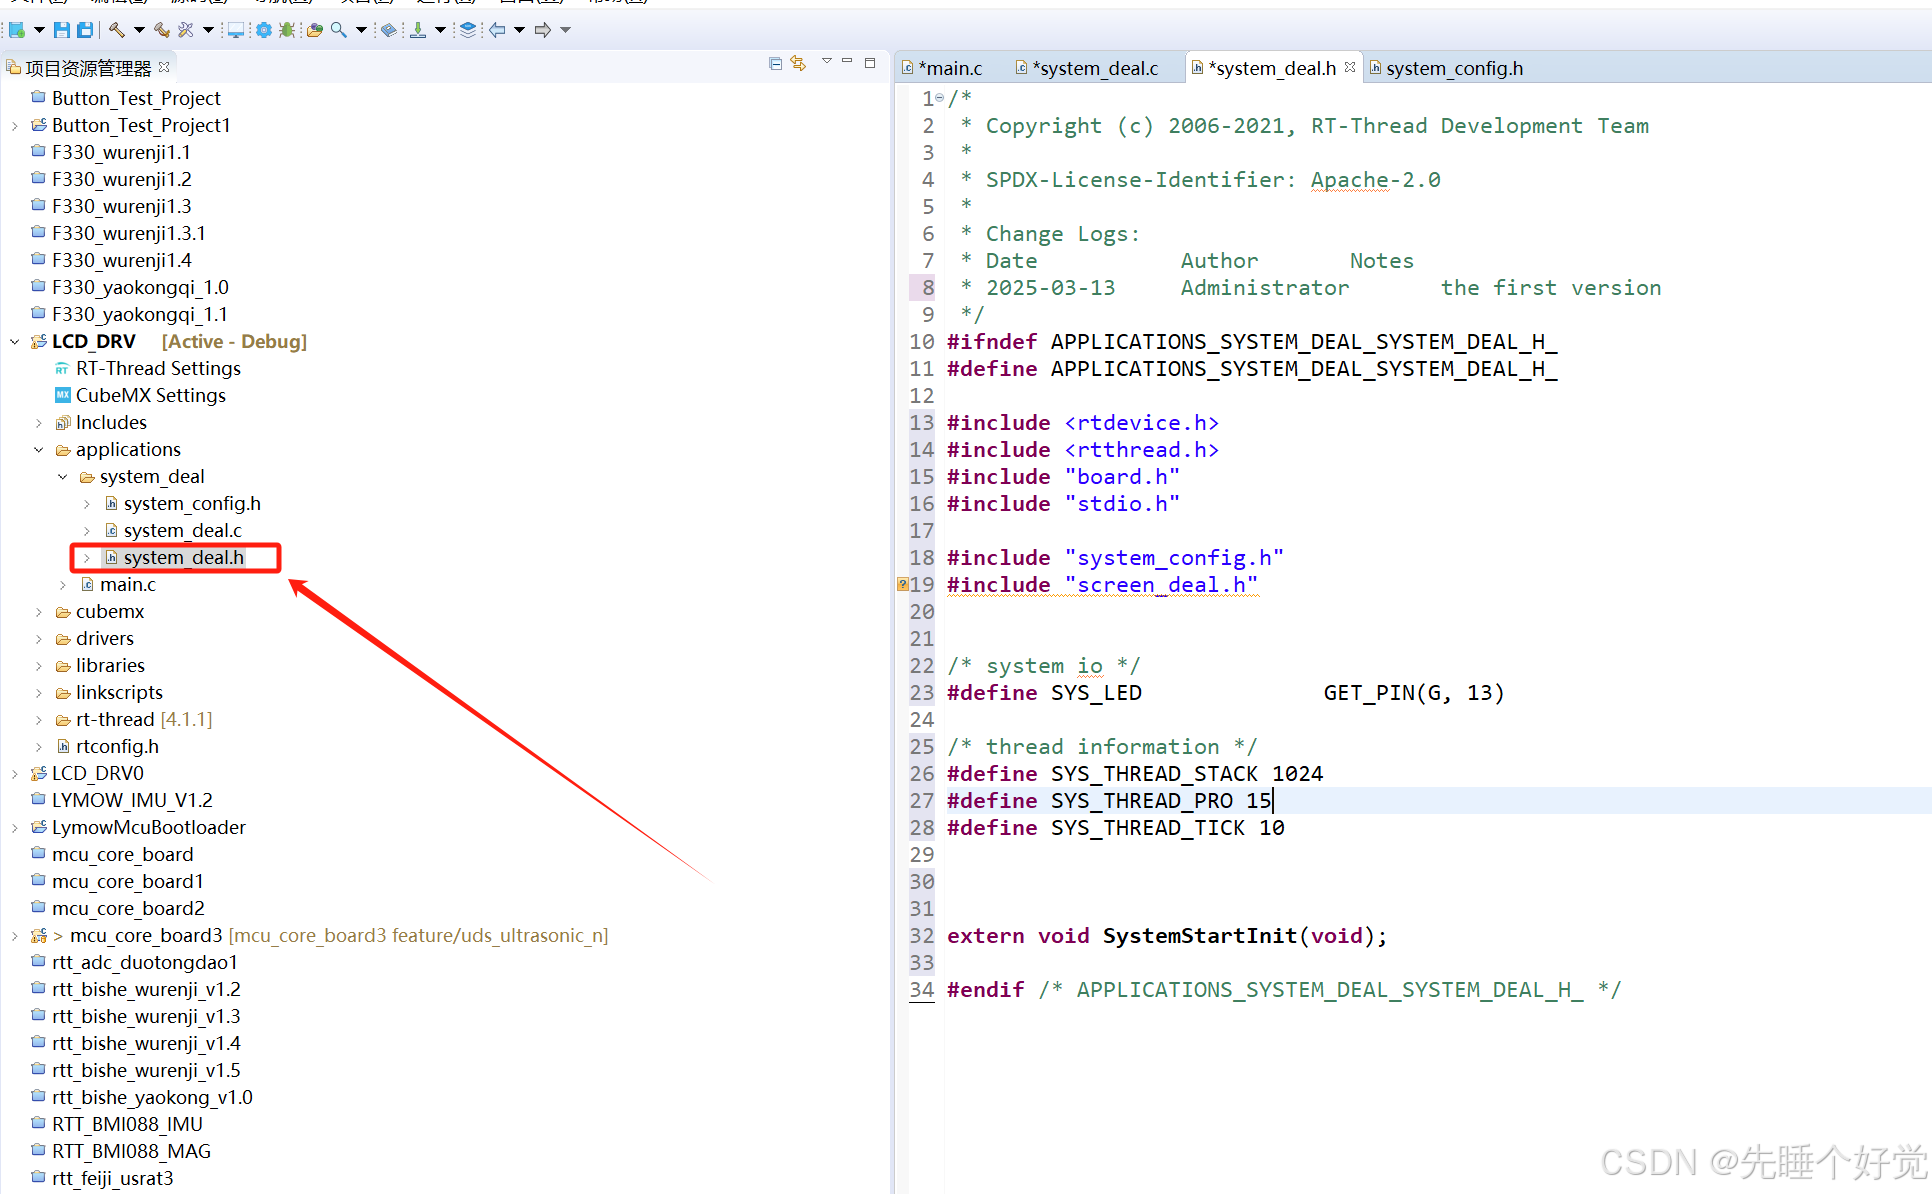Expand the cubemx folder
Screen dimensions: 1932x1194
tap(39, 612)
